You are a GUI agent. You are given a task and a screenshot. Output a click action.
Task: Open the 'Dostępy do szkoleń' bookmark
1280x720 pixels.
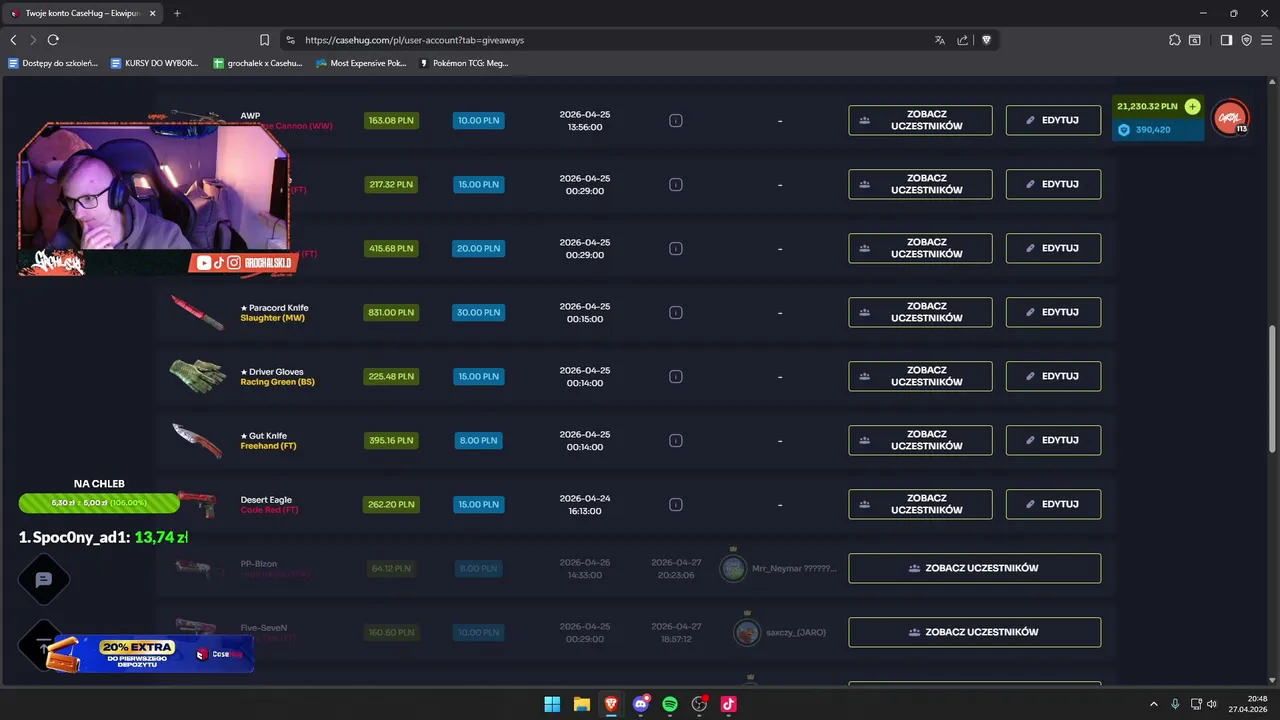(53, 63)
